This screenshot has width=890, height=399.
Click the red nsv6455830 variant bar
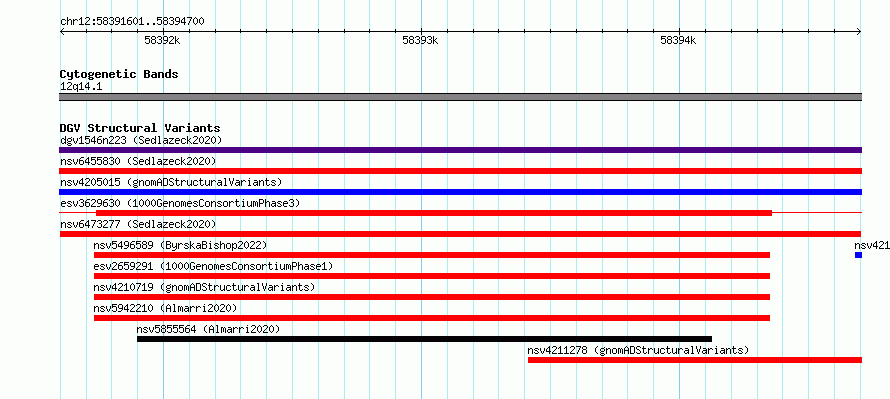point(460,171)
